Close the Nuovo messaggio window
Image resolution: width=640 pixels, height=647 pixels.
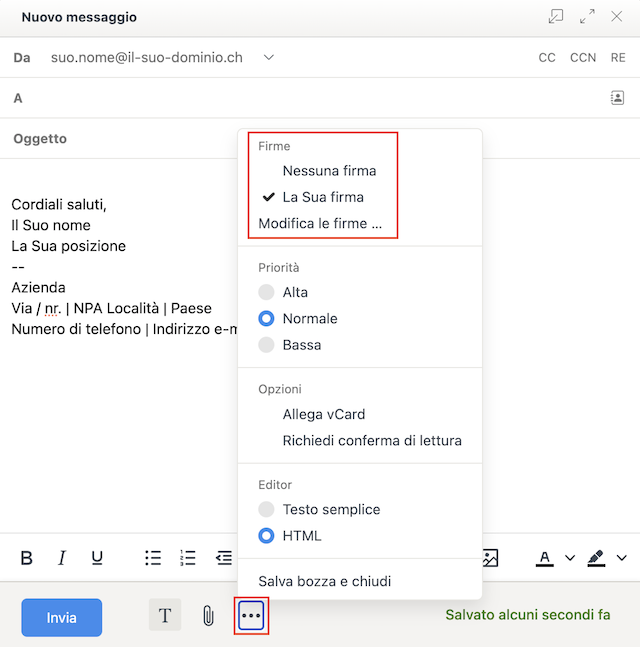coord(617,17)
